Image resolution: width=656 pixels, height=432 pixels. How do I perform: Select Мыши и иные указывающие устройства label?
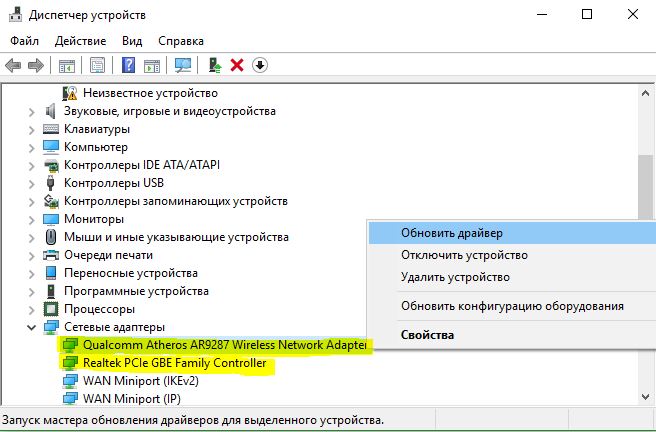(176, 237)
